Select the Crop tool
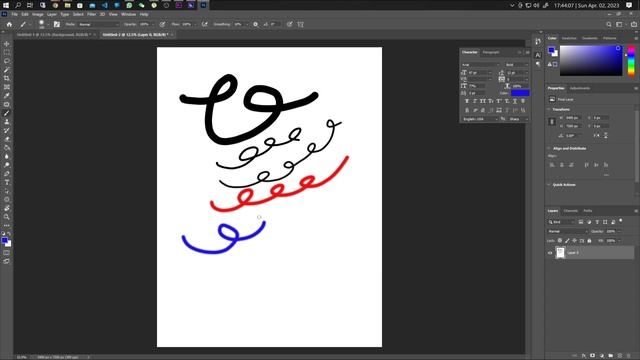 pyautogui.click(x=7, y=78)
